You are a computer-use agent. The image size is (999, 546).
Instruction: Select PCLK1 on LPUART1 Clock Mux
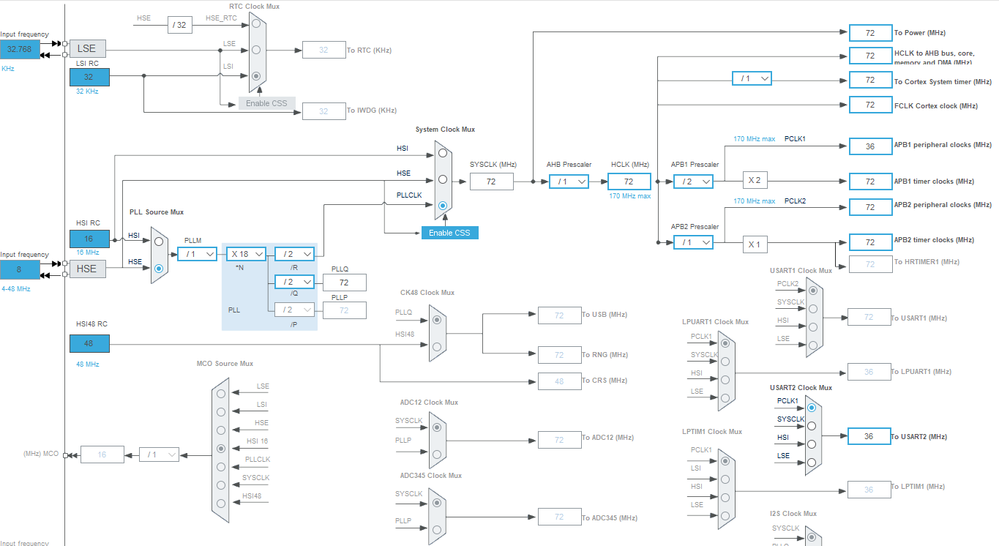[725, 343]
